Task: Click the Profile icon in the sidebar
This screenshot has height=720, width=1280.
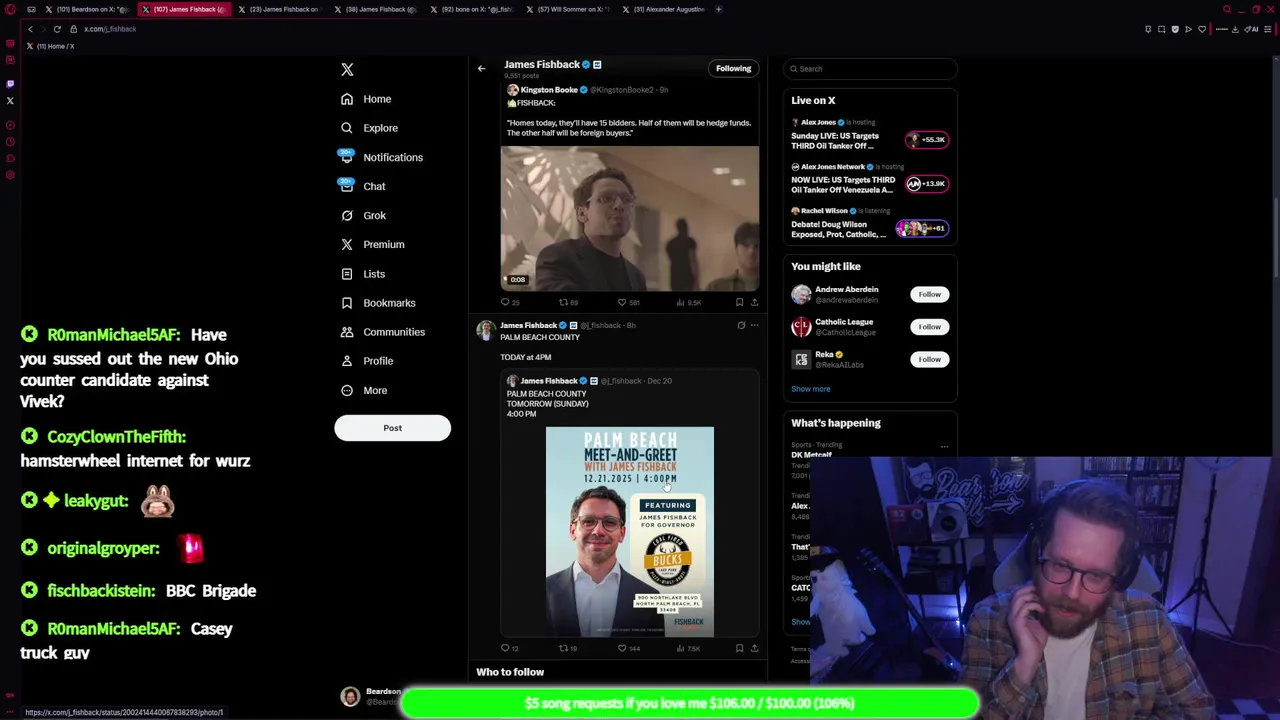Action: (x=347, y=361)
